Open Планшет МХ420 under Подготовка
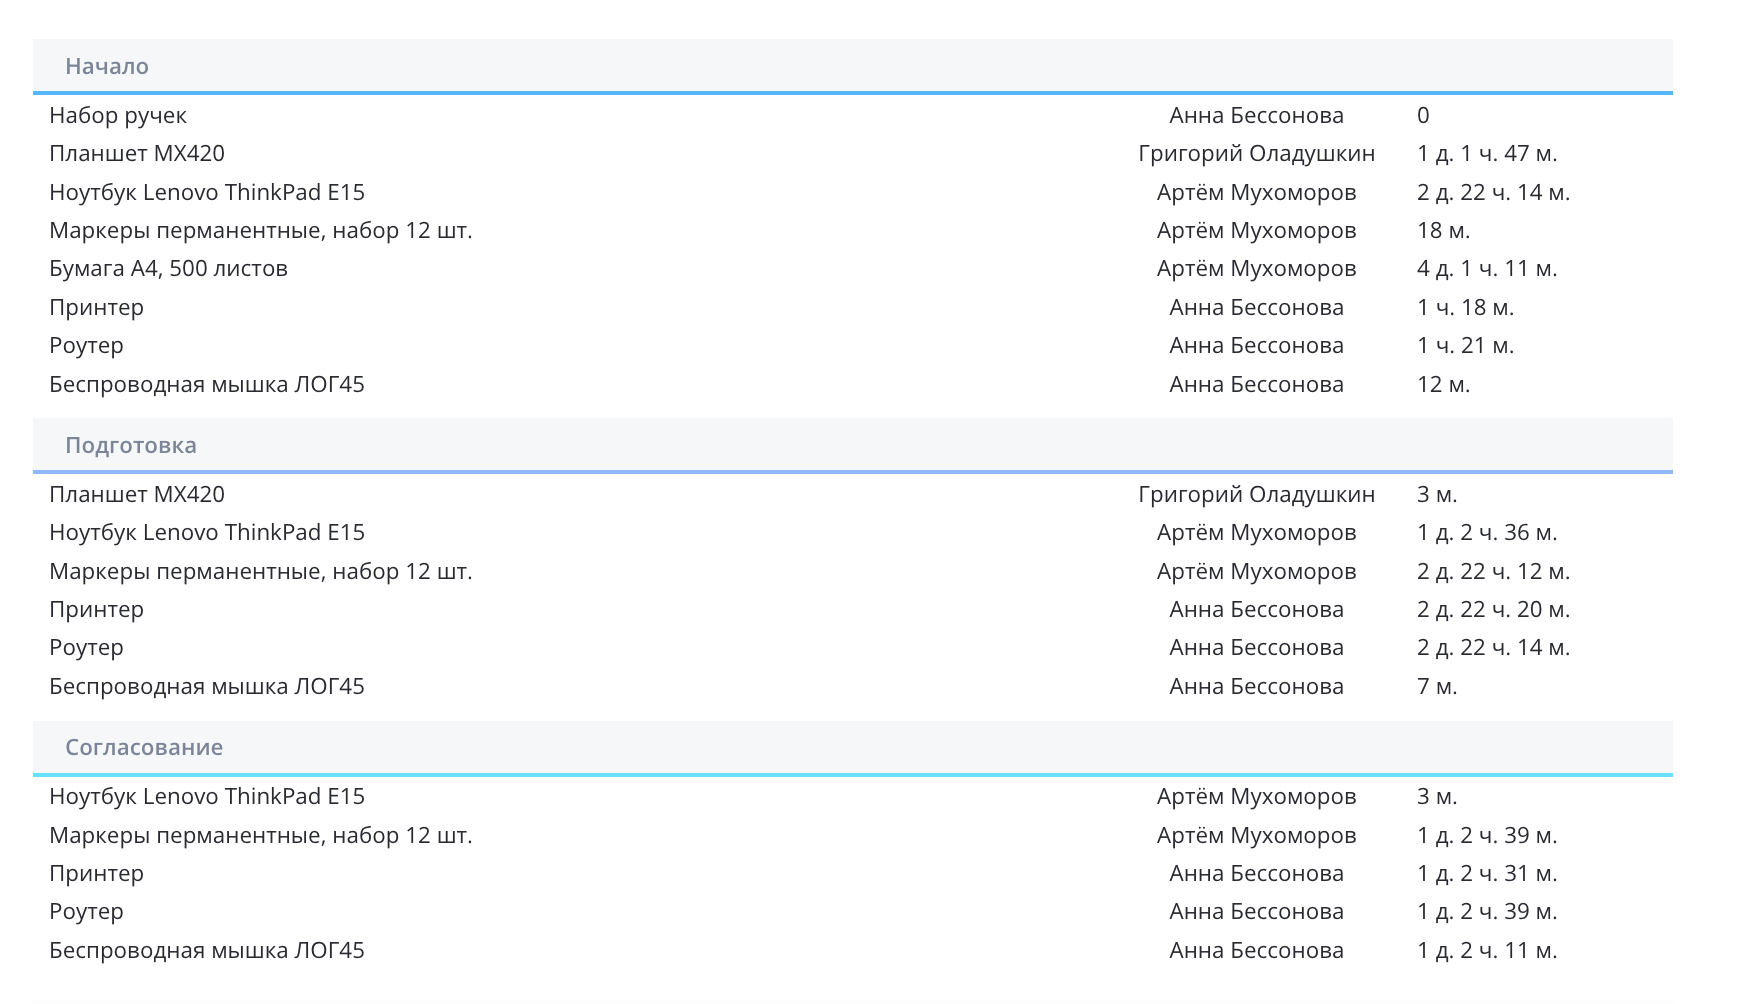The image size is (1739, 1004). tap(137, 494)
